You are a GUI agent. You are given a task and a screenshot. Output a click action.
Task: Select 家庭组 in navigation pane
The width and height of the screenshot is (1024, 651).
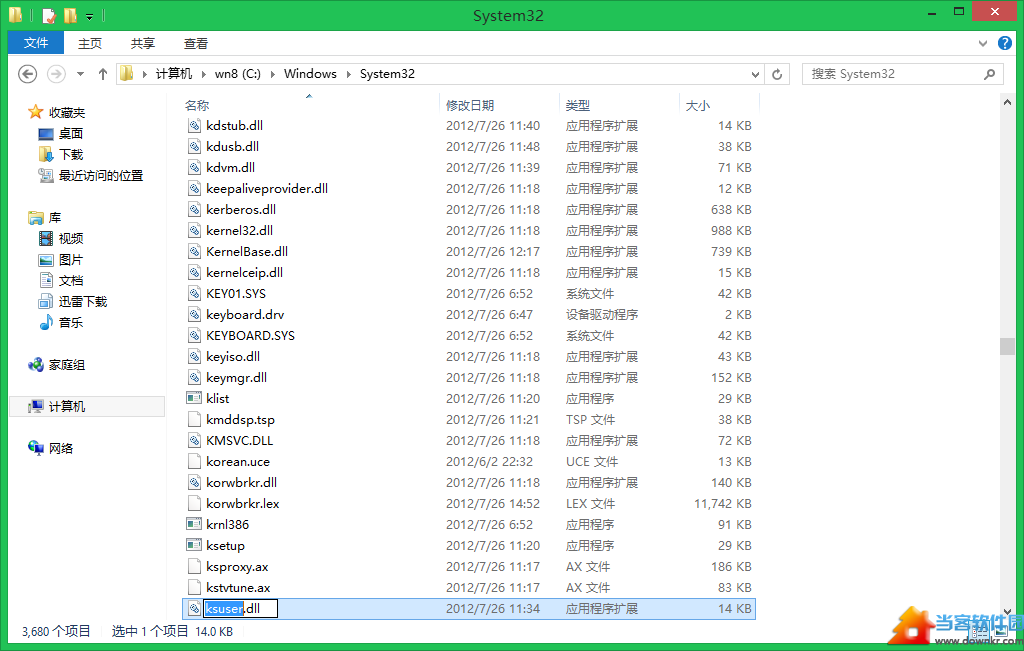coord(67,364)
